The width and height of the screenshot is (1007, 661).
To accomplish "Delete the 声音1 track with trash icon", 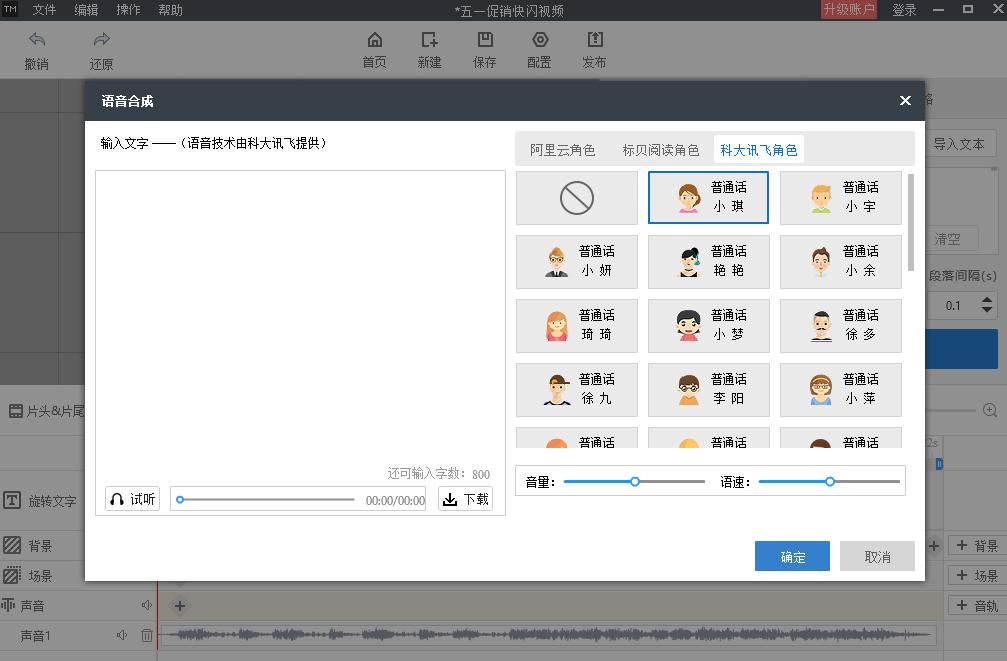I will (x=147, y=635).
